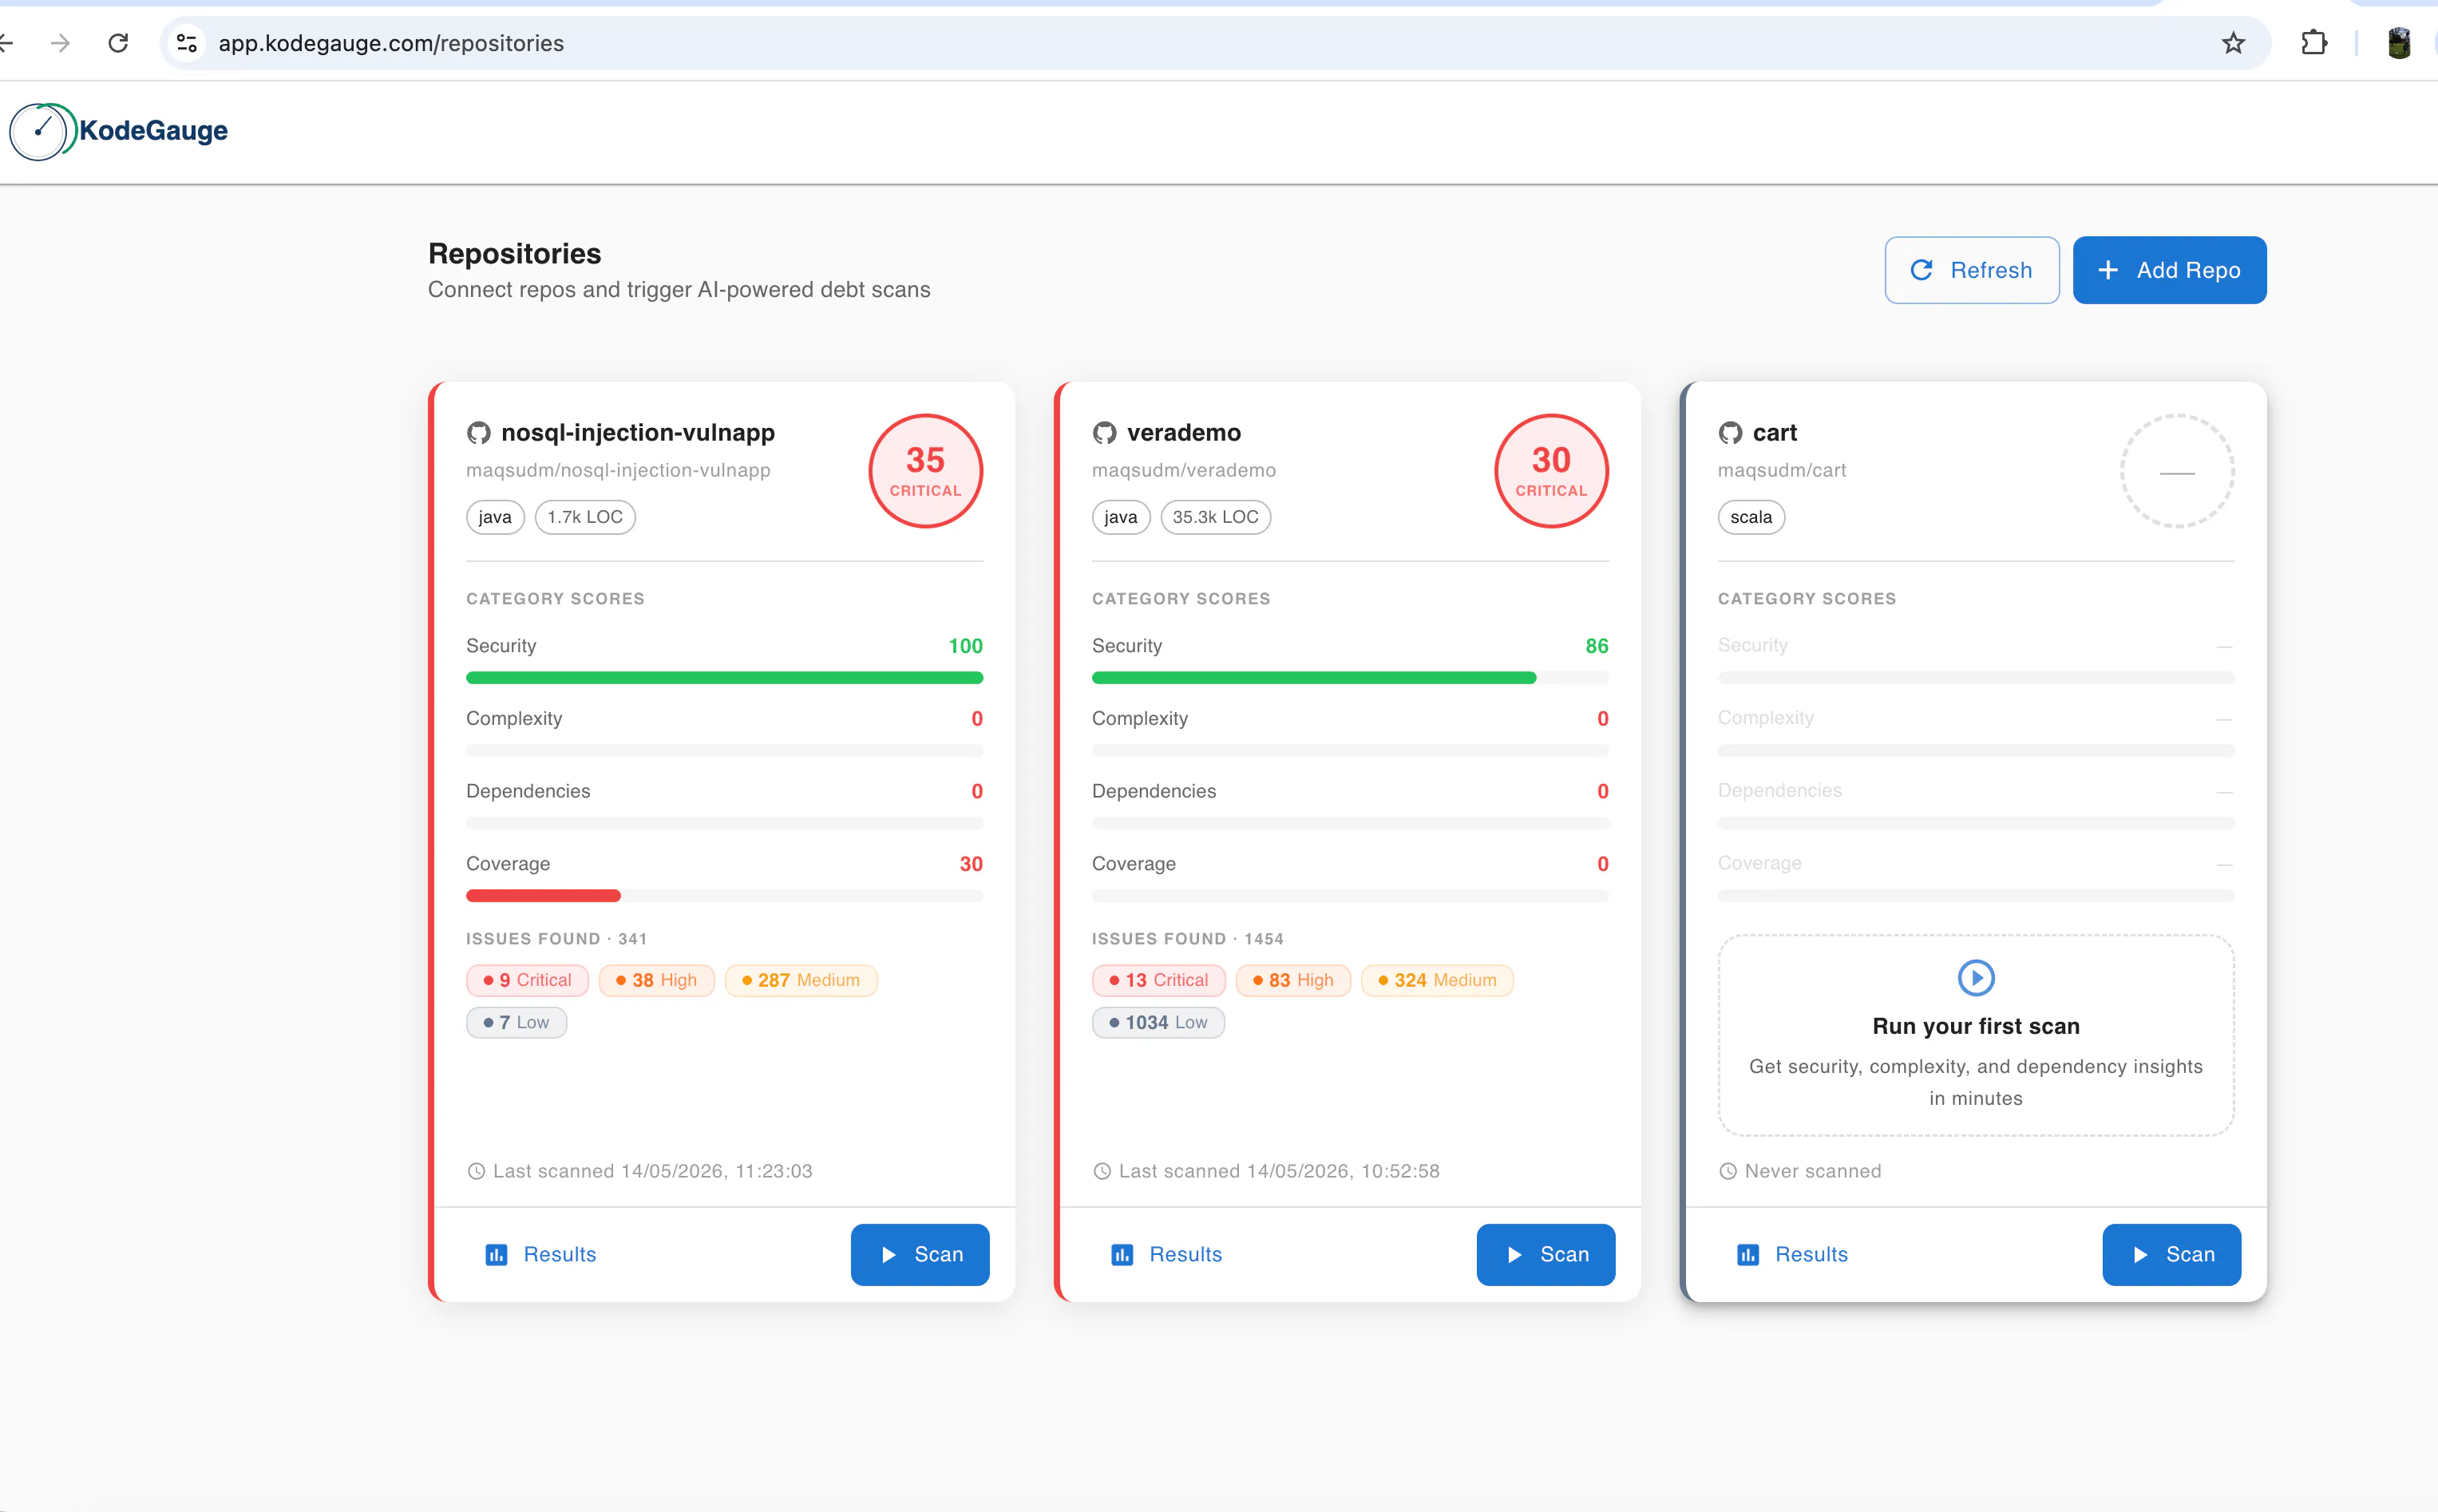Click the plus icon in Add Repo

coord(2108,270)
